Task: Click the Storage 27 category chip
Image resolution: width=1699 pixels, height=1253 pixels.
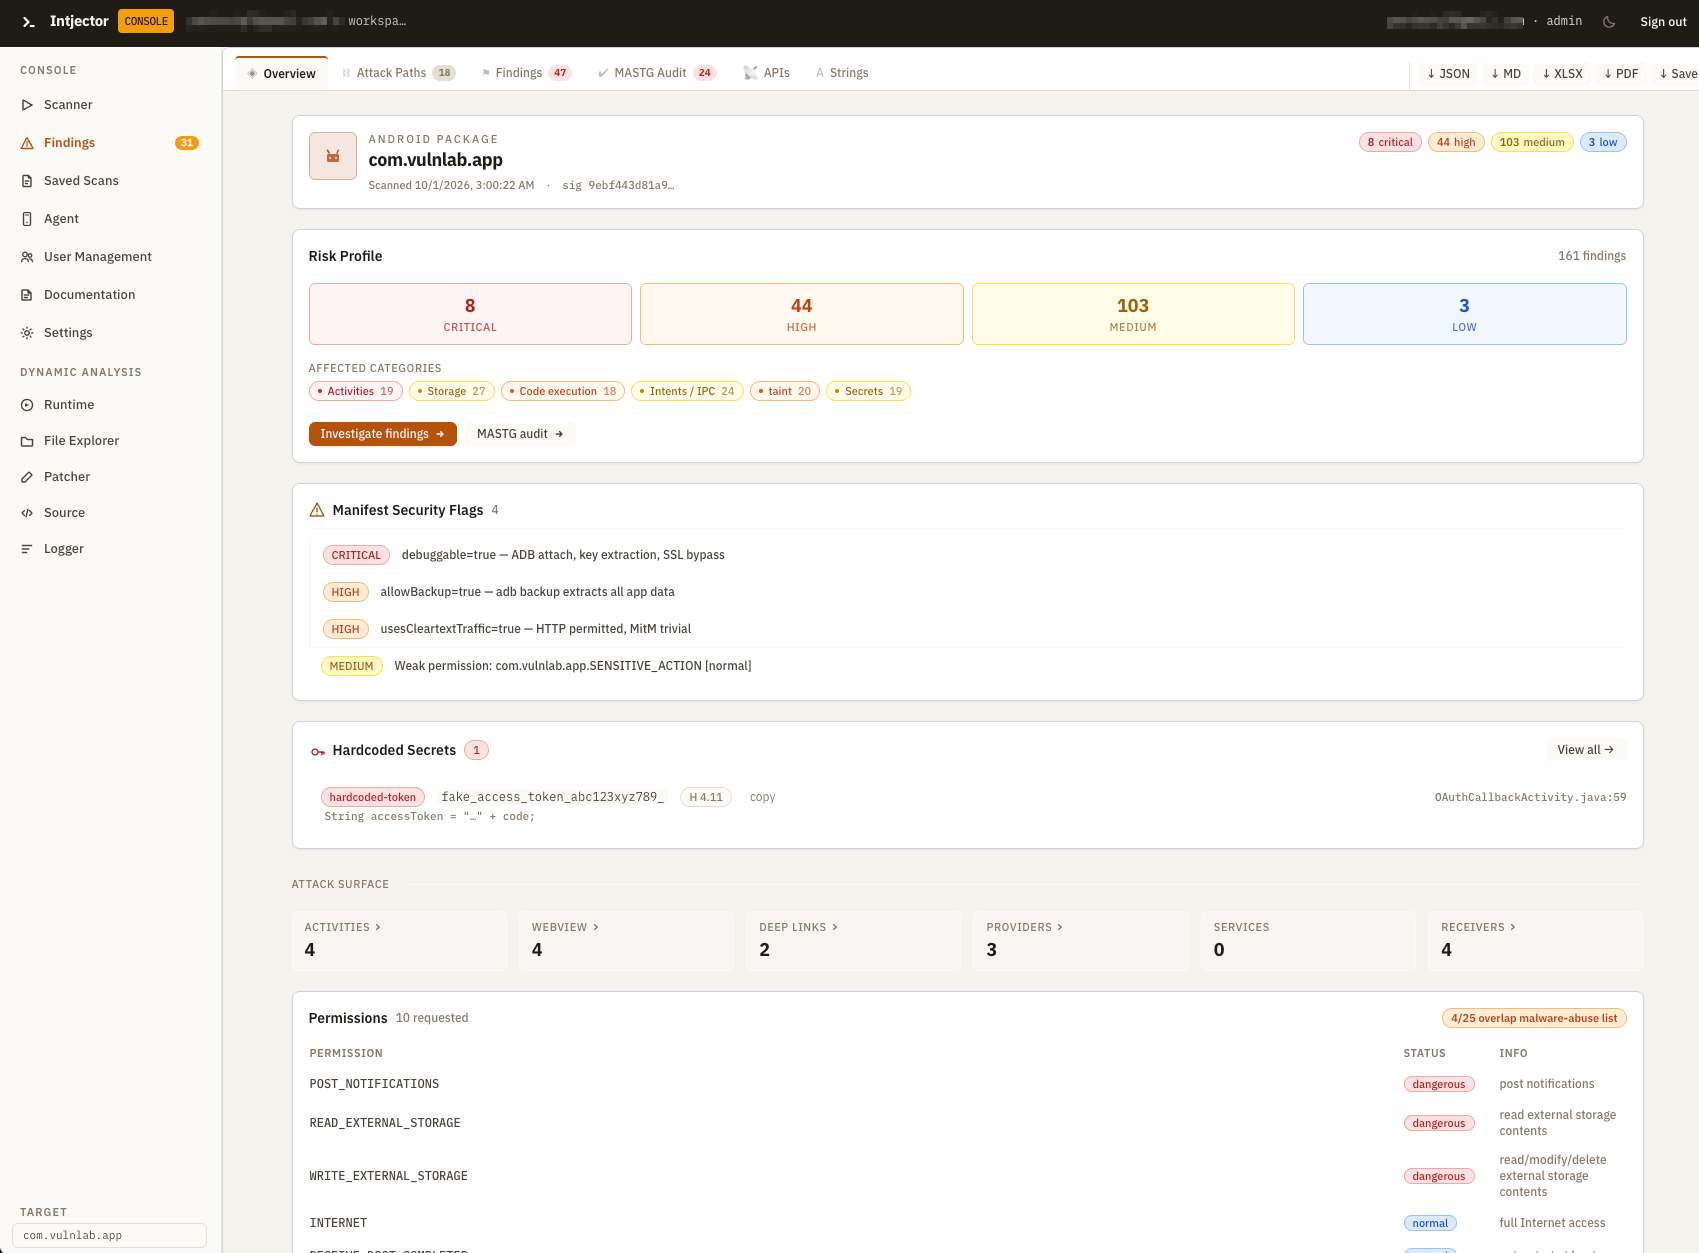Action: pyautogui.click(x=452, y=392)
